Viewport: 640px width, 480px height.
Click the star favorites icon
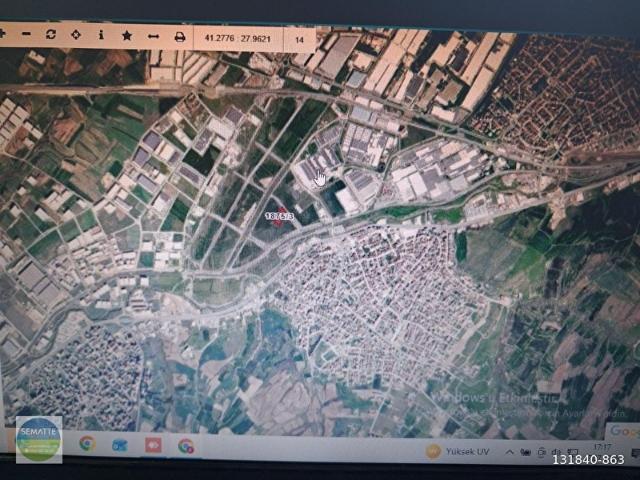(x=127, y=36)
